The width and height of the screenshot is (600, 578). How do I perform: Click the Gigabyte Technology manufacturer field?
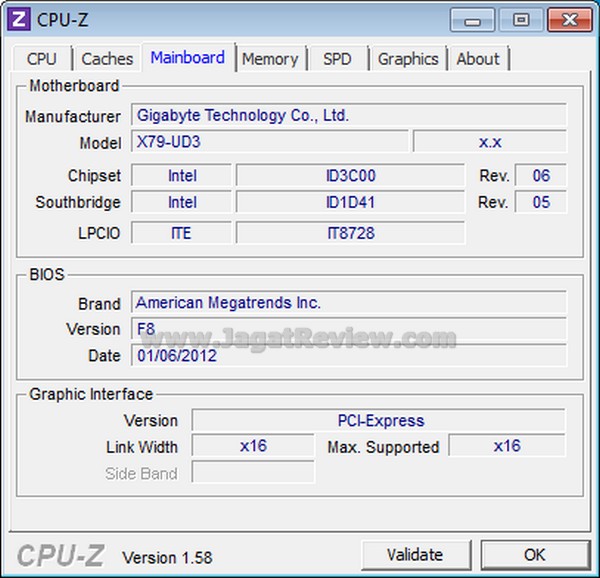tap(349, 115)
